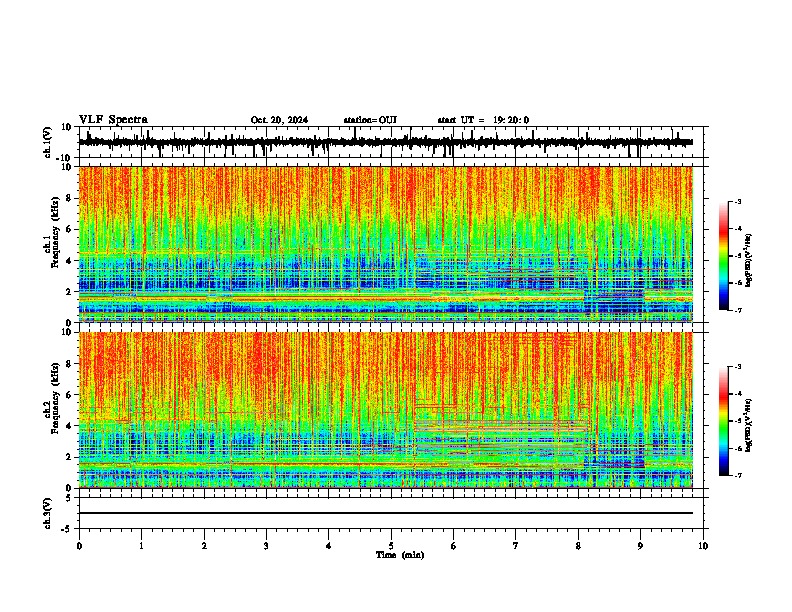The image size is (792, 612).
Task: Click the "4" kHz tick of ch.2 spectrogram
Action: tap(70, 426)
